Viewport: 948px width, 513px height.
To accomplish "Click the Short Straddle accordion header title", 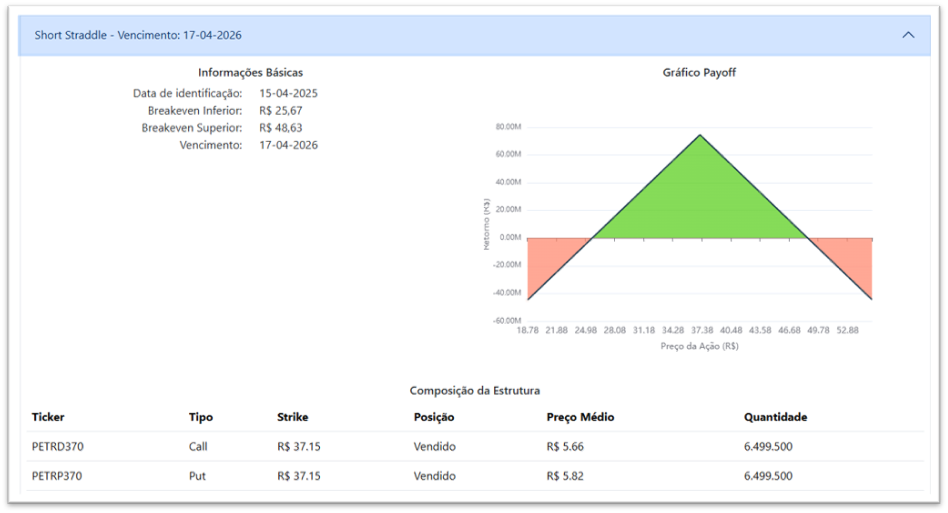I will tap(138, 35).
